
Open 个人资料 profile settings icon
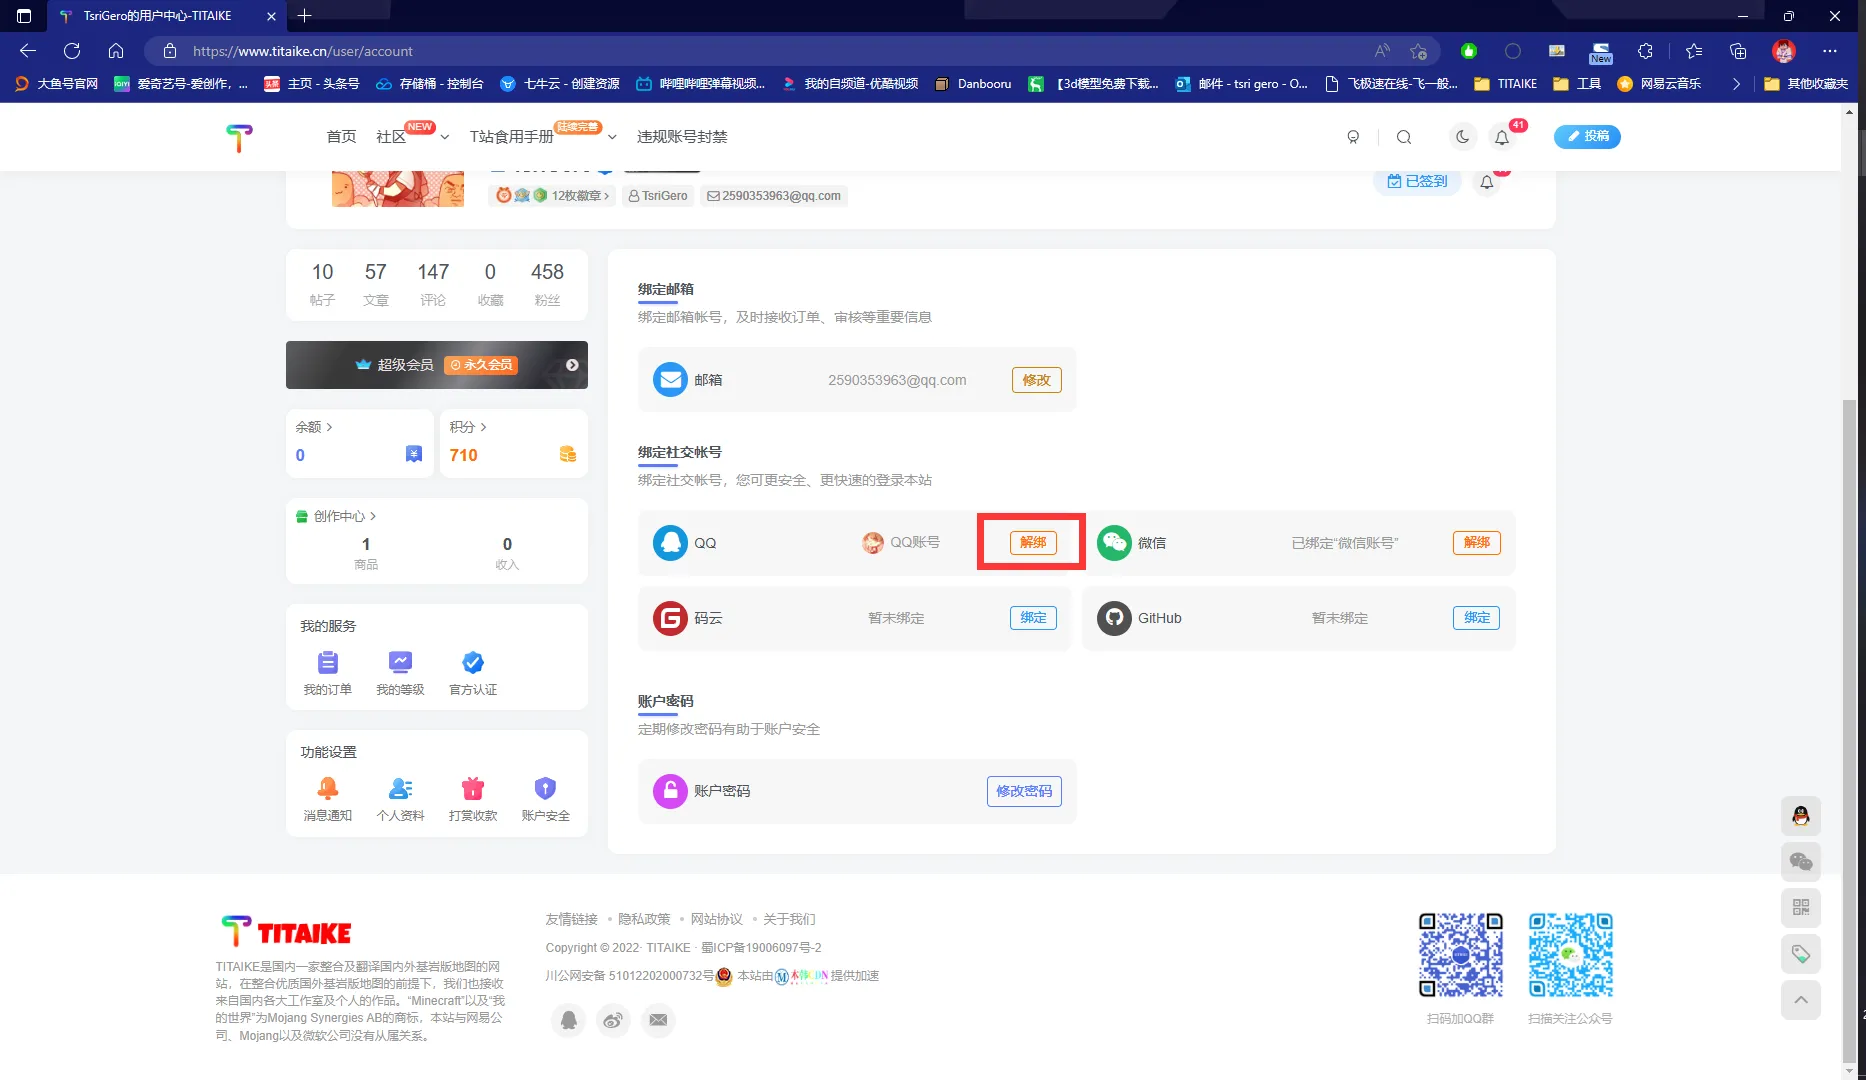400,789
